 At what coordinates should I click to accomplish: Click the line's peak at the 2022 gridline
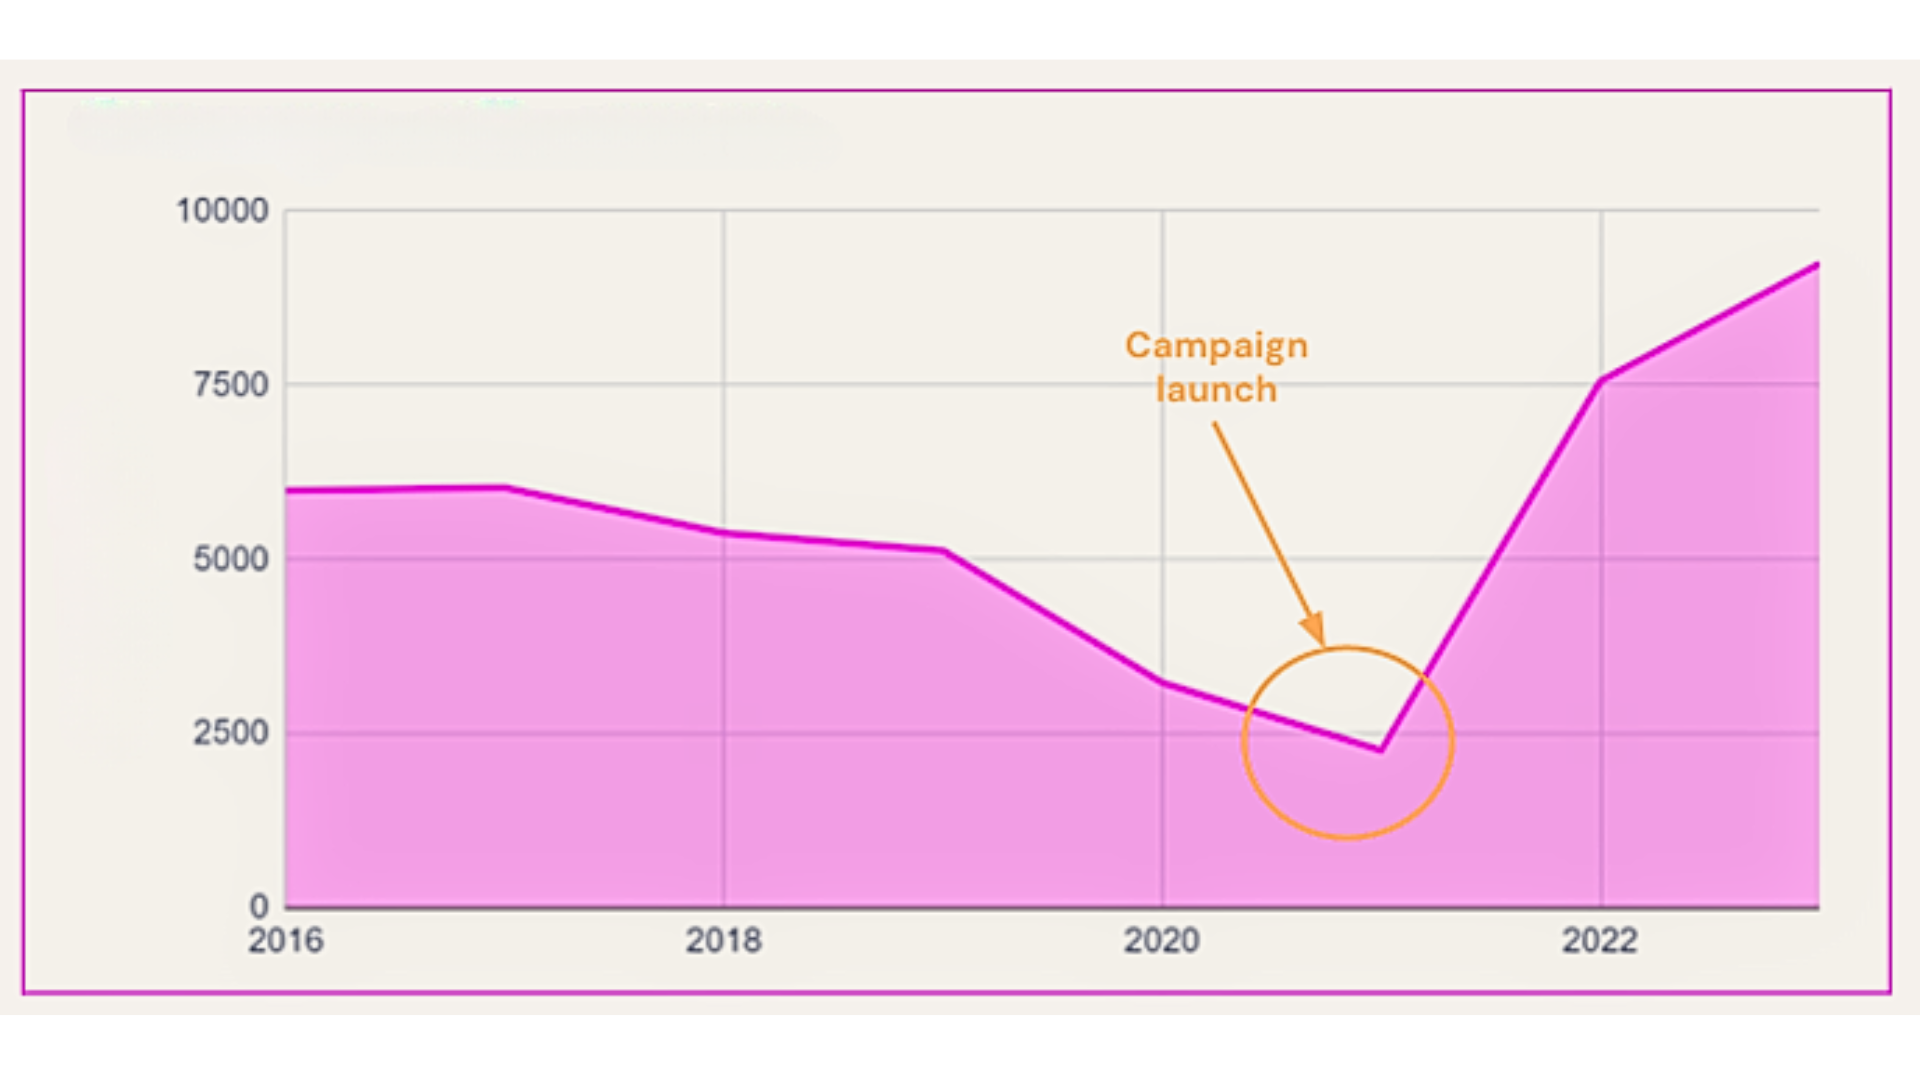tap(1600, 381)
